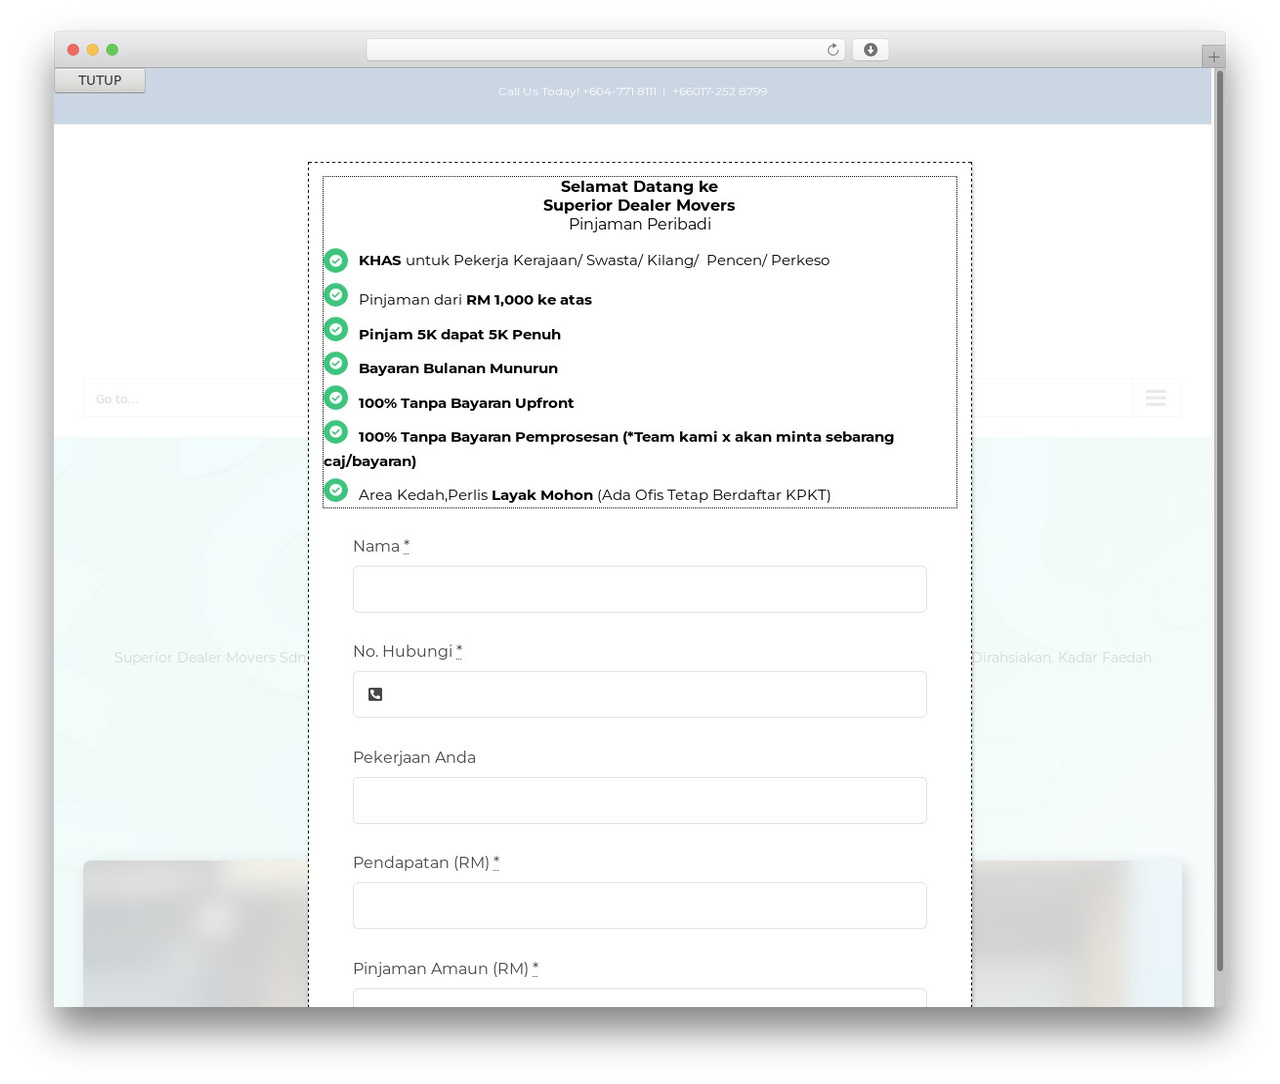Click the browser download icon
The width and height of the screenshot is (1280, 1084).
870,50
